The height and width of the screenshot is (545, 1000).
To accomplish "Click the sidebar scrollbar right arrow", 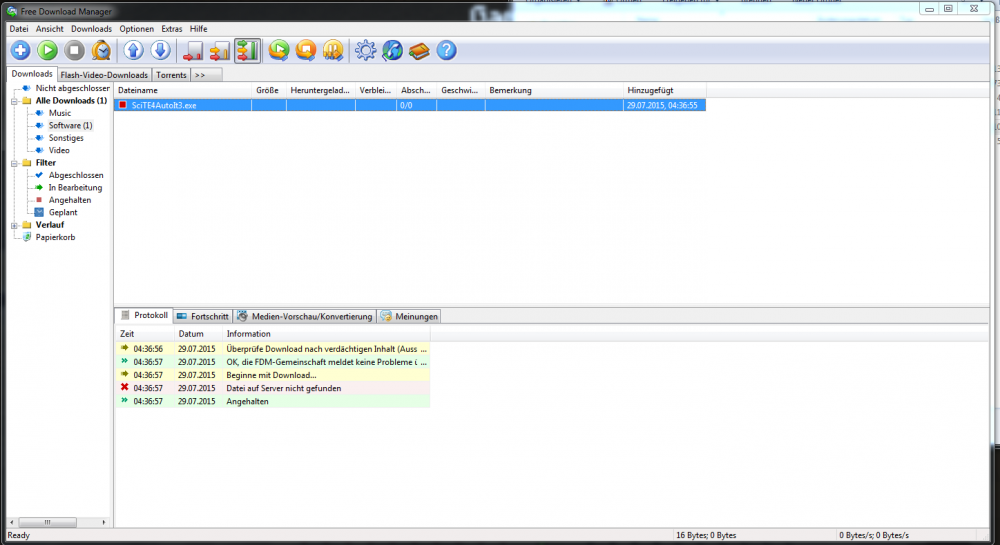I will coord(104,522).
